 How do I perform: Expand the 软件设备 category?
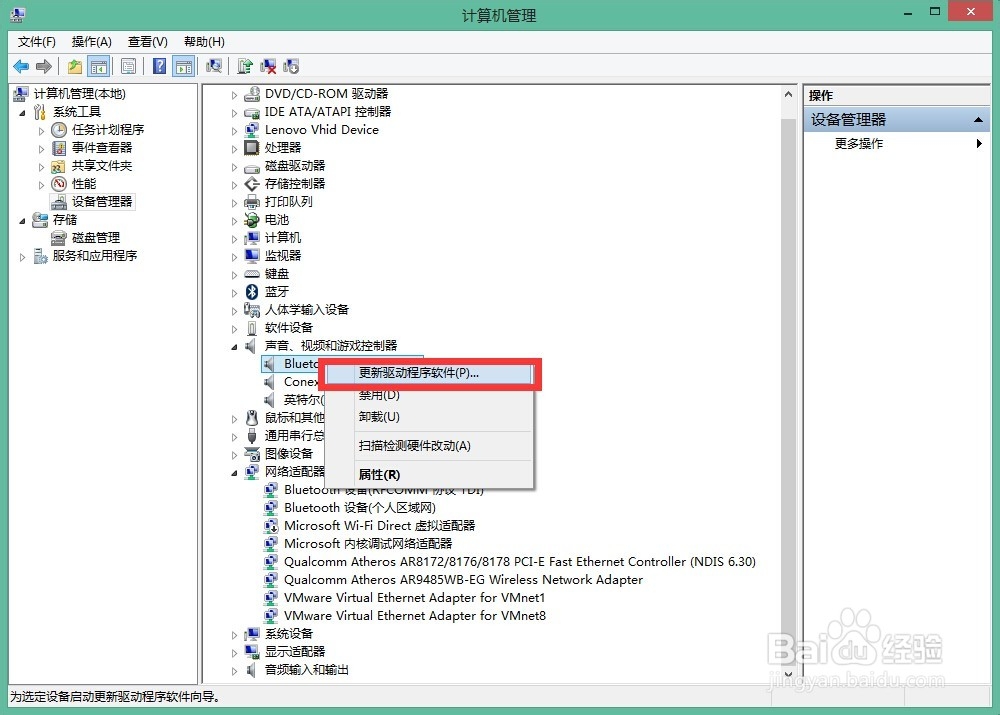click(234, 329)
